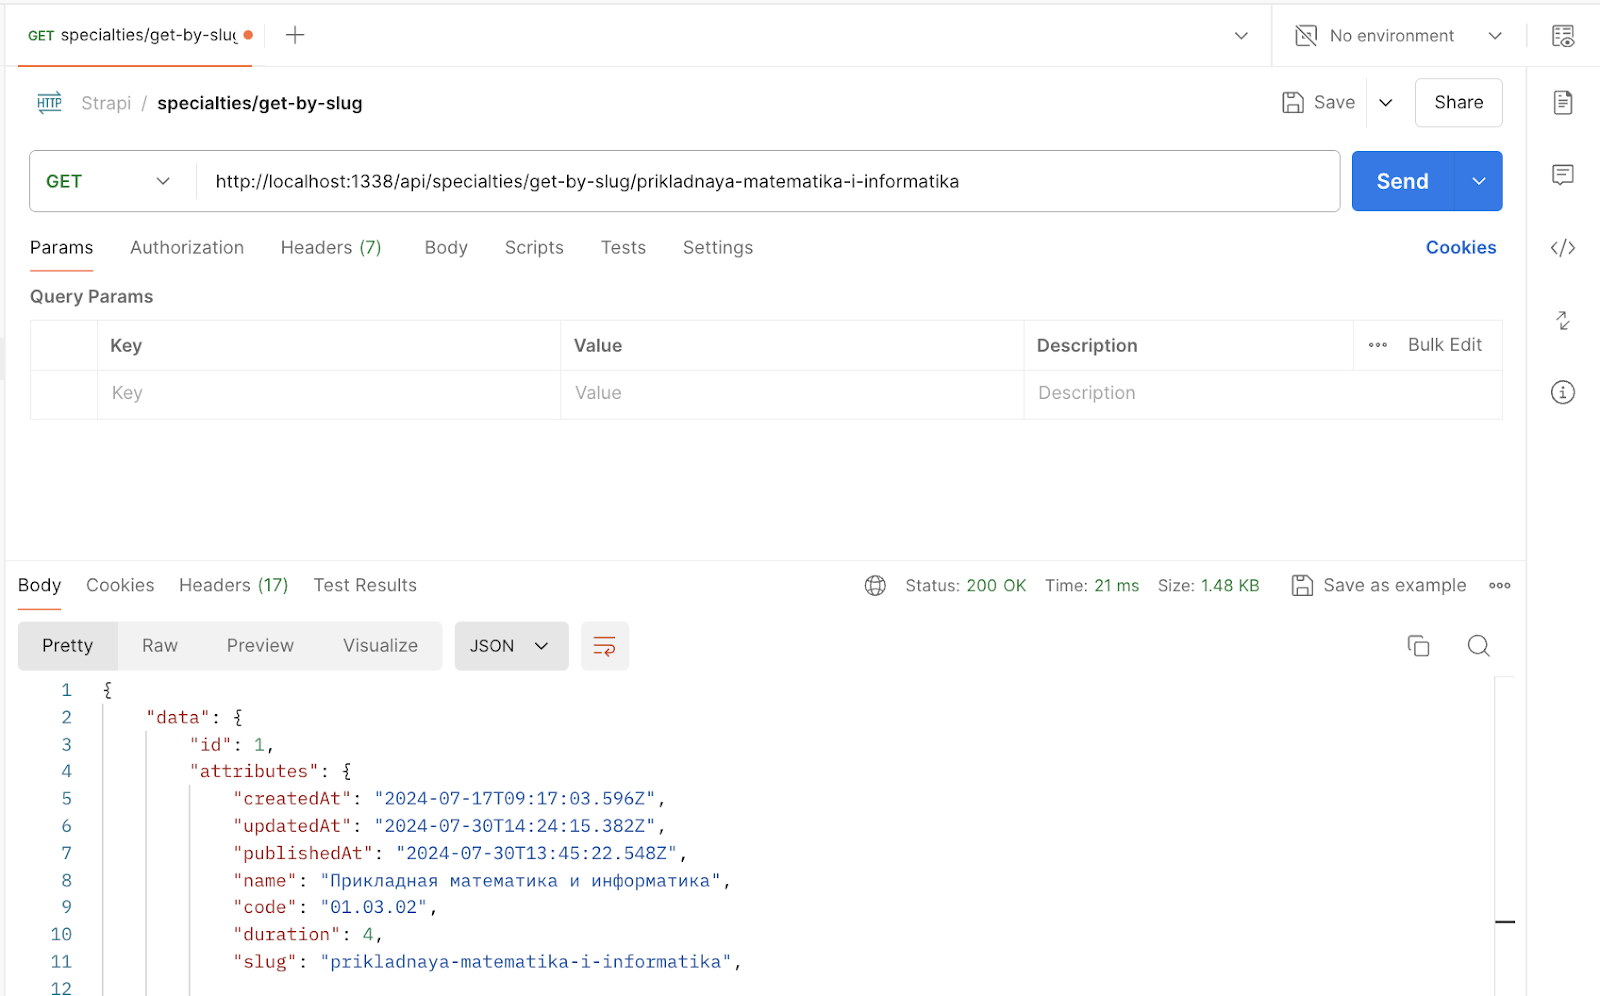Copy the response body with copy icon
Viewport: 1600px width, 996px height.
(1418, 646)
